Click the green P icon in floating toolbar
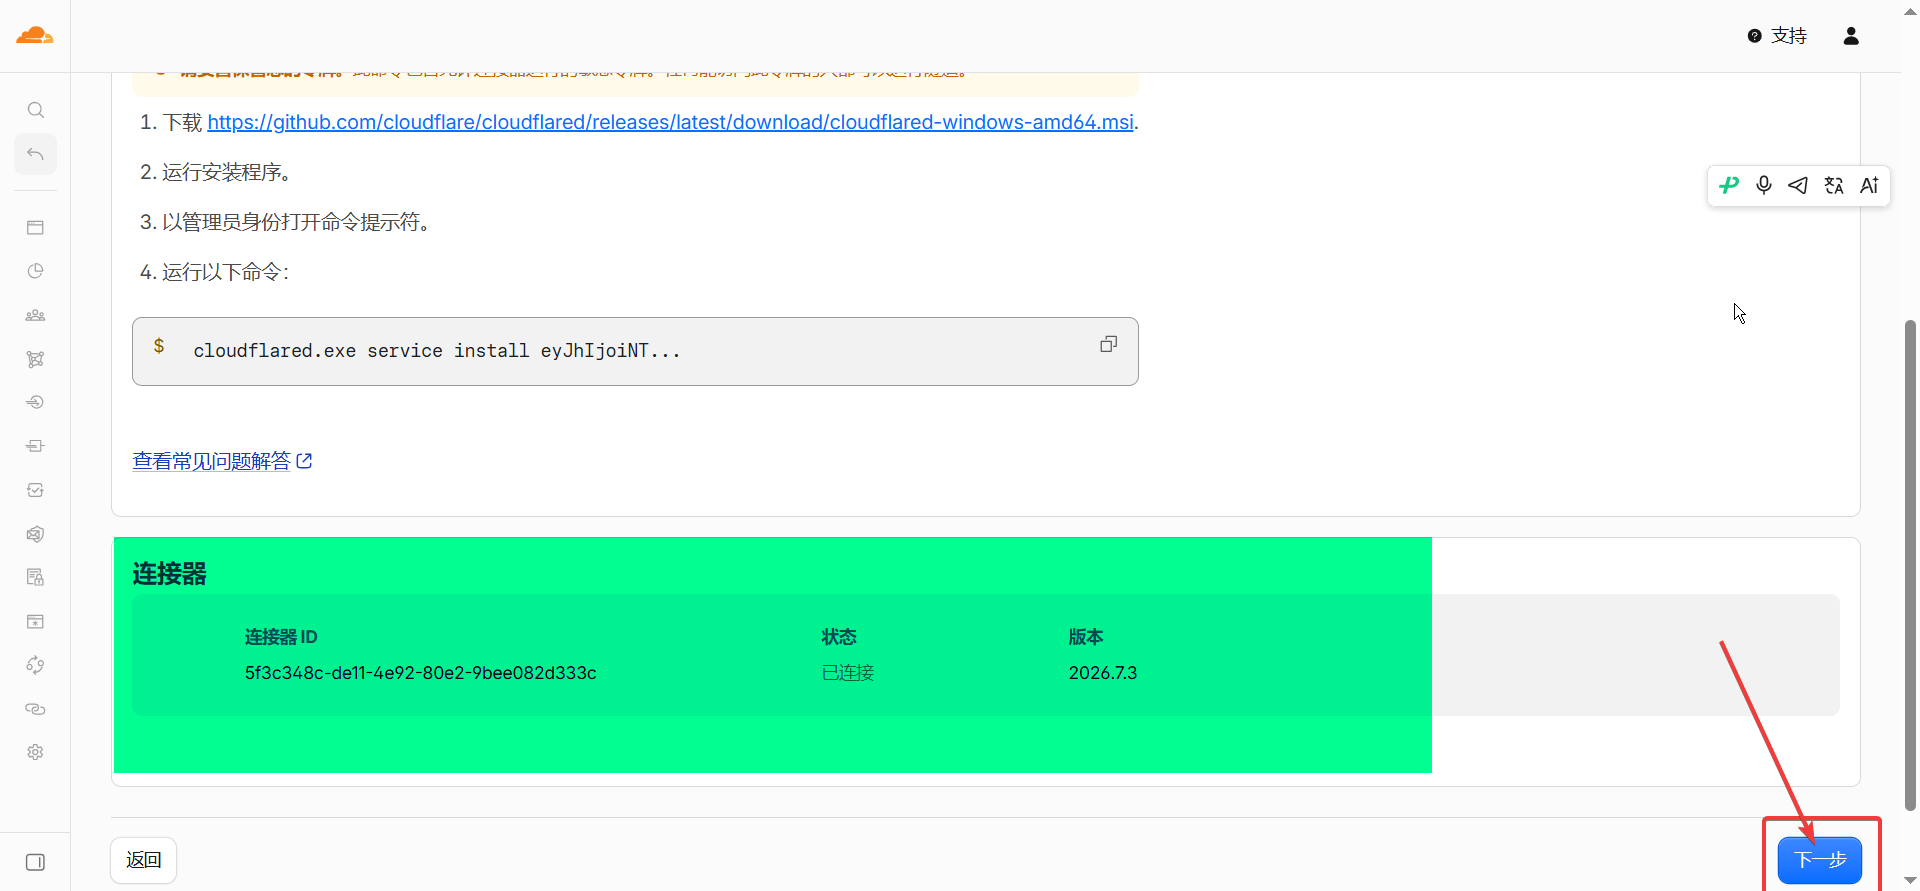This screenshot has width=1920, height=891. [x=1729, y=185]
